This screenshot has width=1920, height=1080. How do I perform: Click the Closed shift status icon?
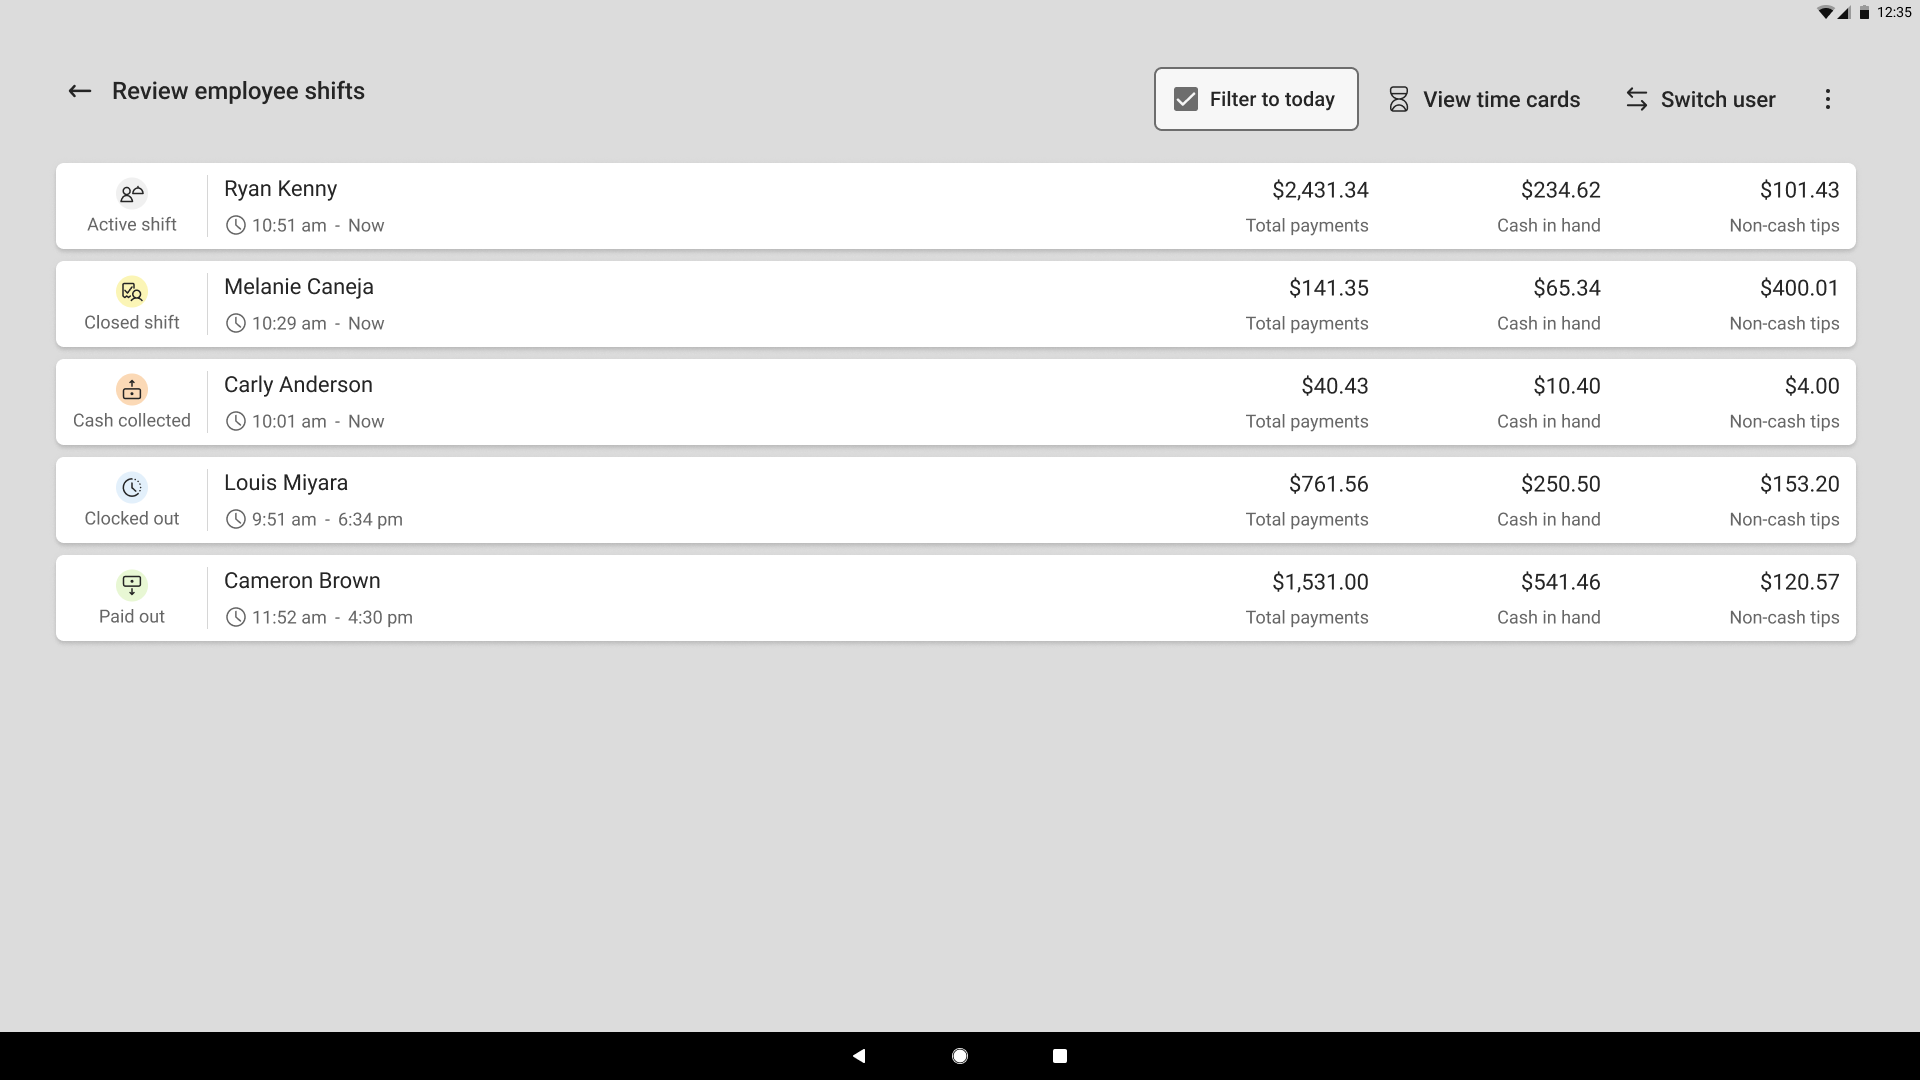tap(132, 291)
